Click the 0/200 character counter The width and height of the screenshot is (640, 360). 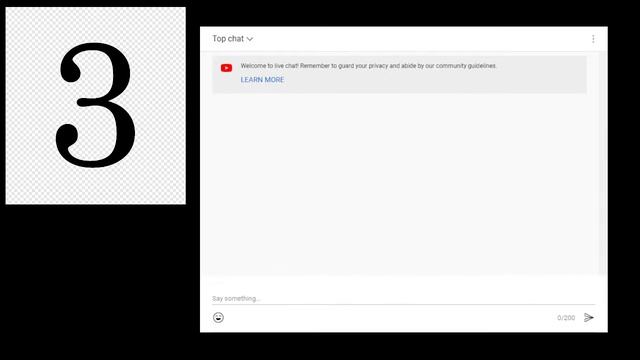[x=566, y=318]
